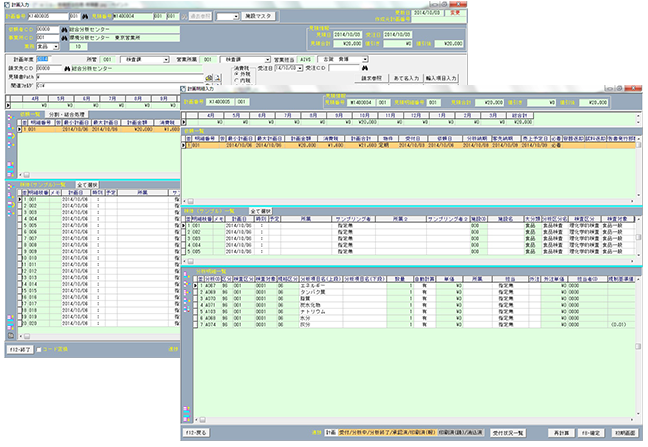The height and width of the screenshot is (447, 648).
Task: Click binoculars search icon beside 計画番号 field
Action: 85,17
